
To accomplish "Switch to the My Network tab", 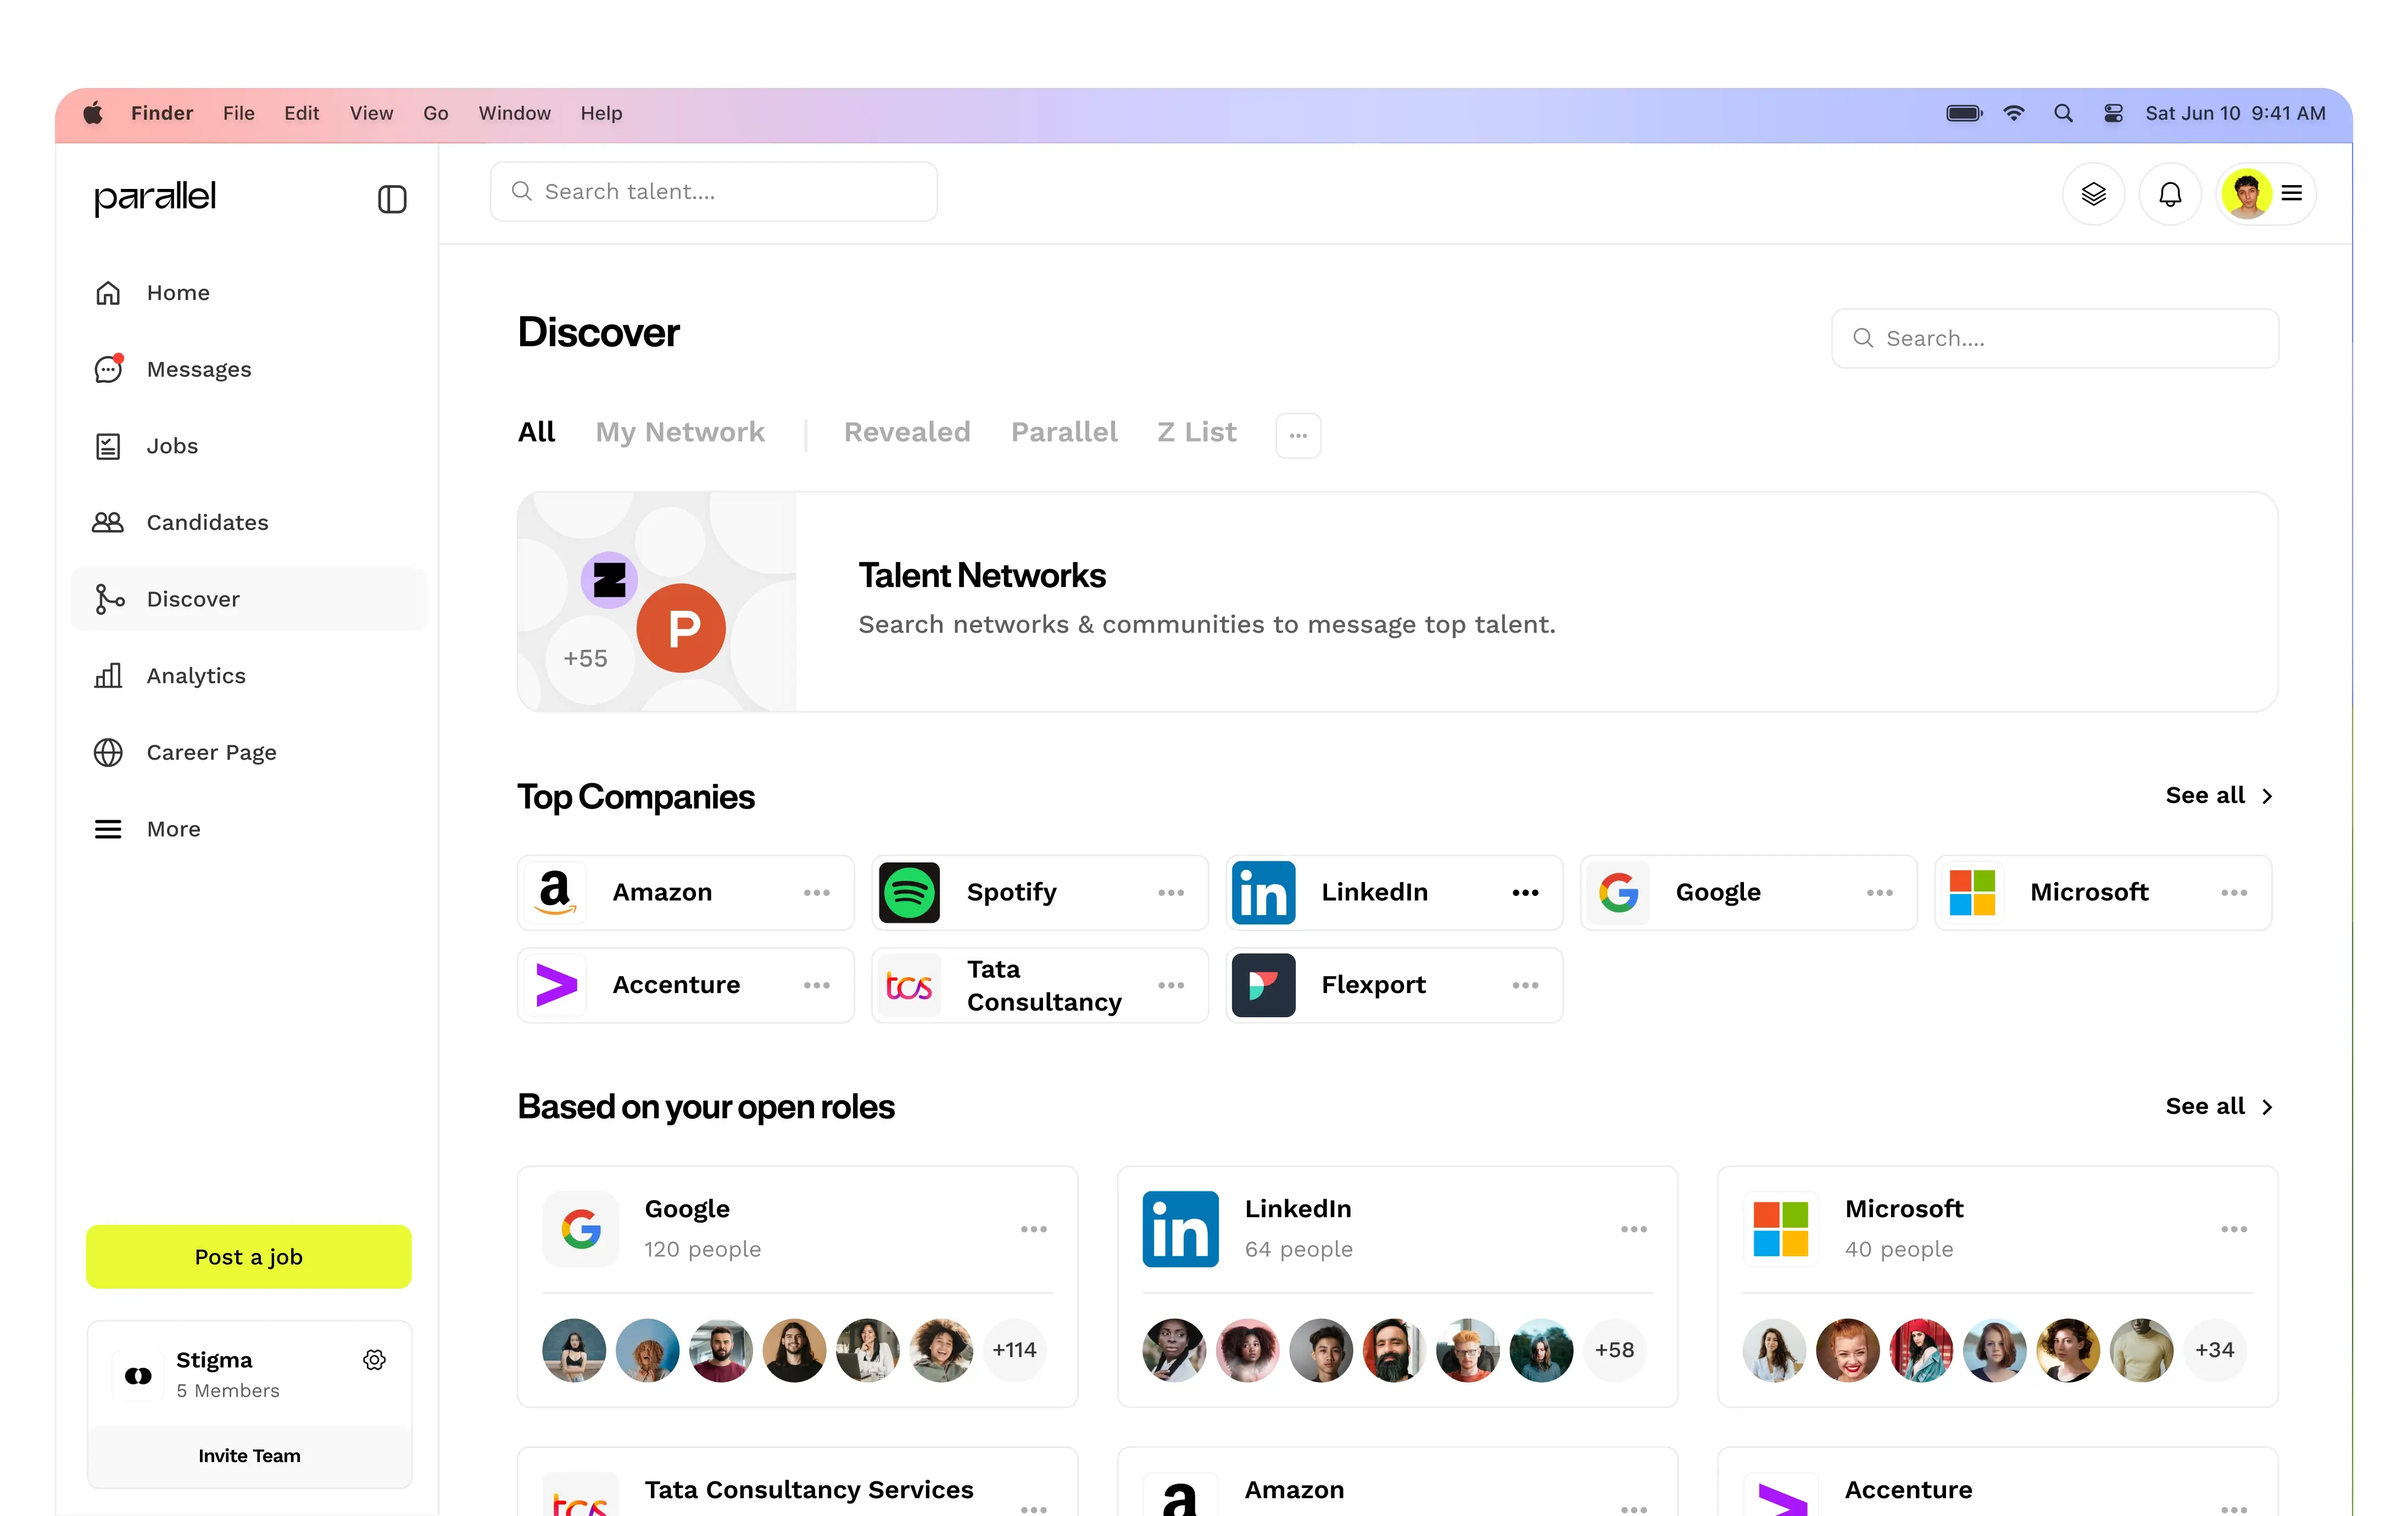I will tap(679, 432).
